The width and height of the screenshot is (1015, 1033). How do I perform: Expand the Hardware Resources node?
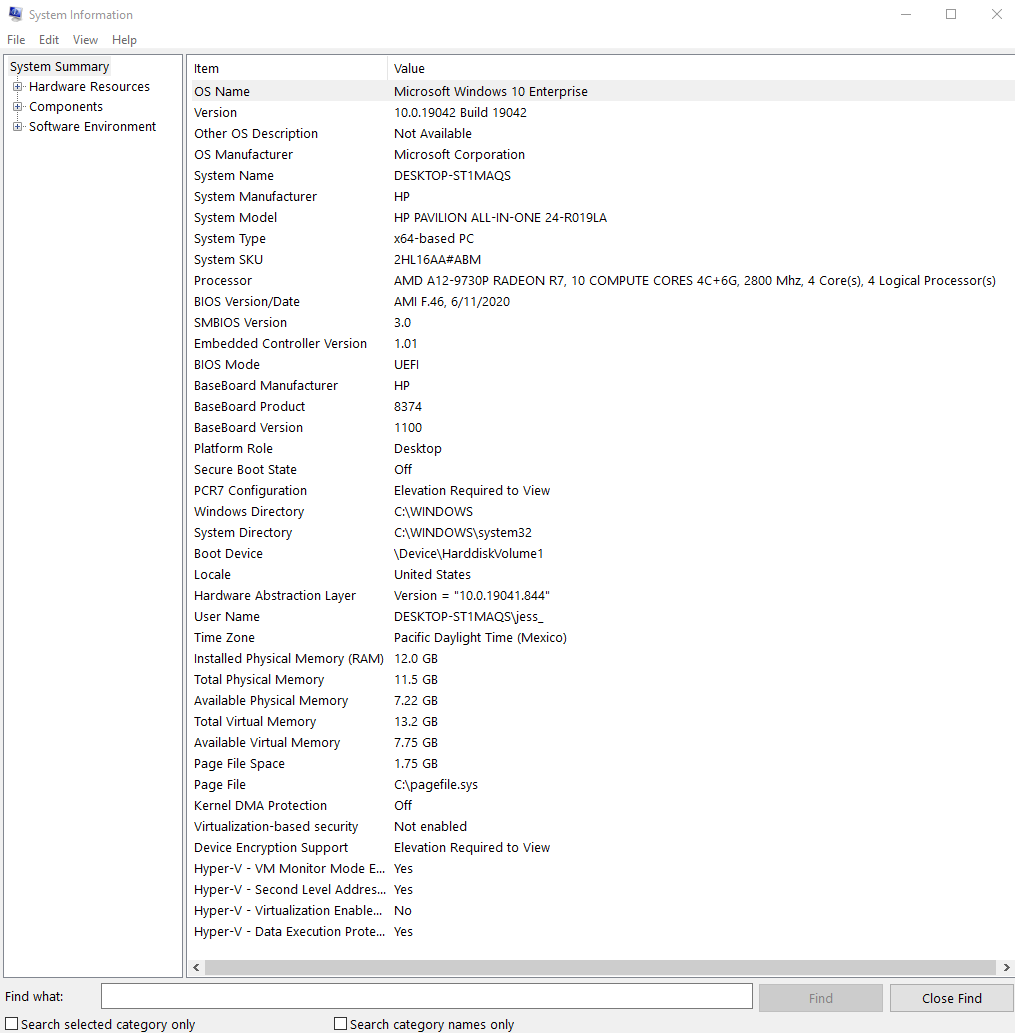tap(18, 86)
